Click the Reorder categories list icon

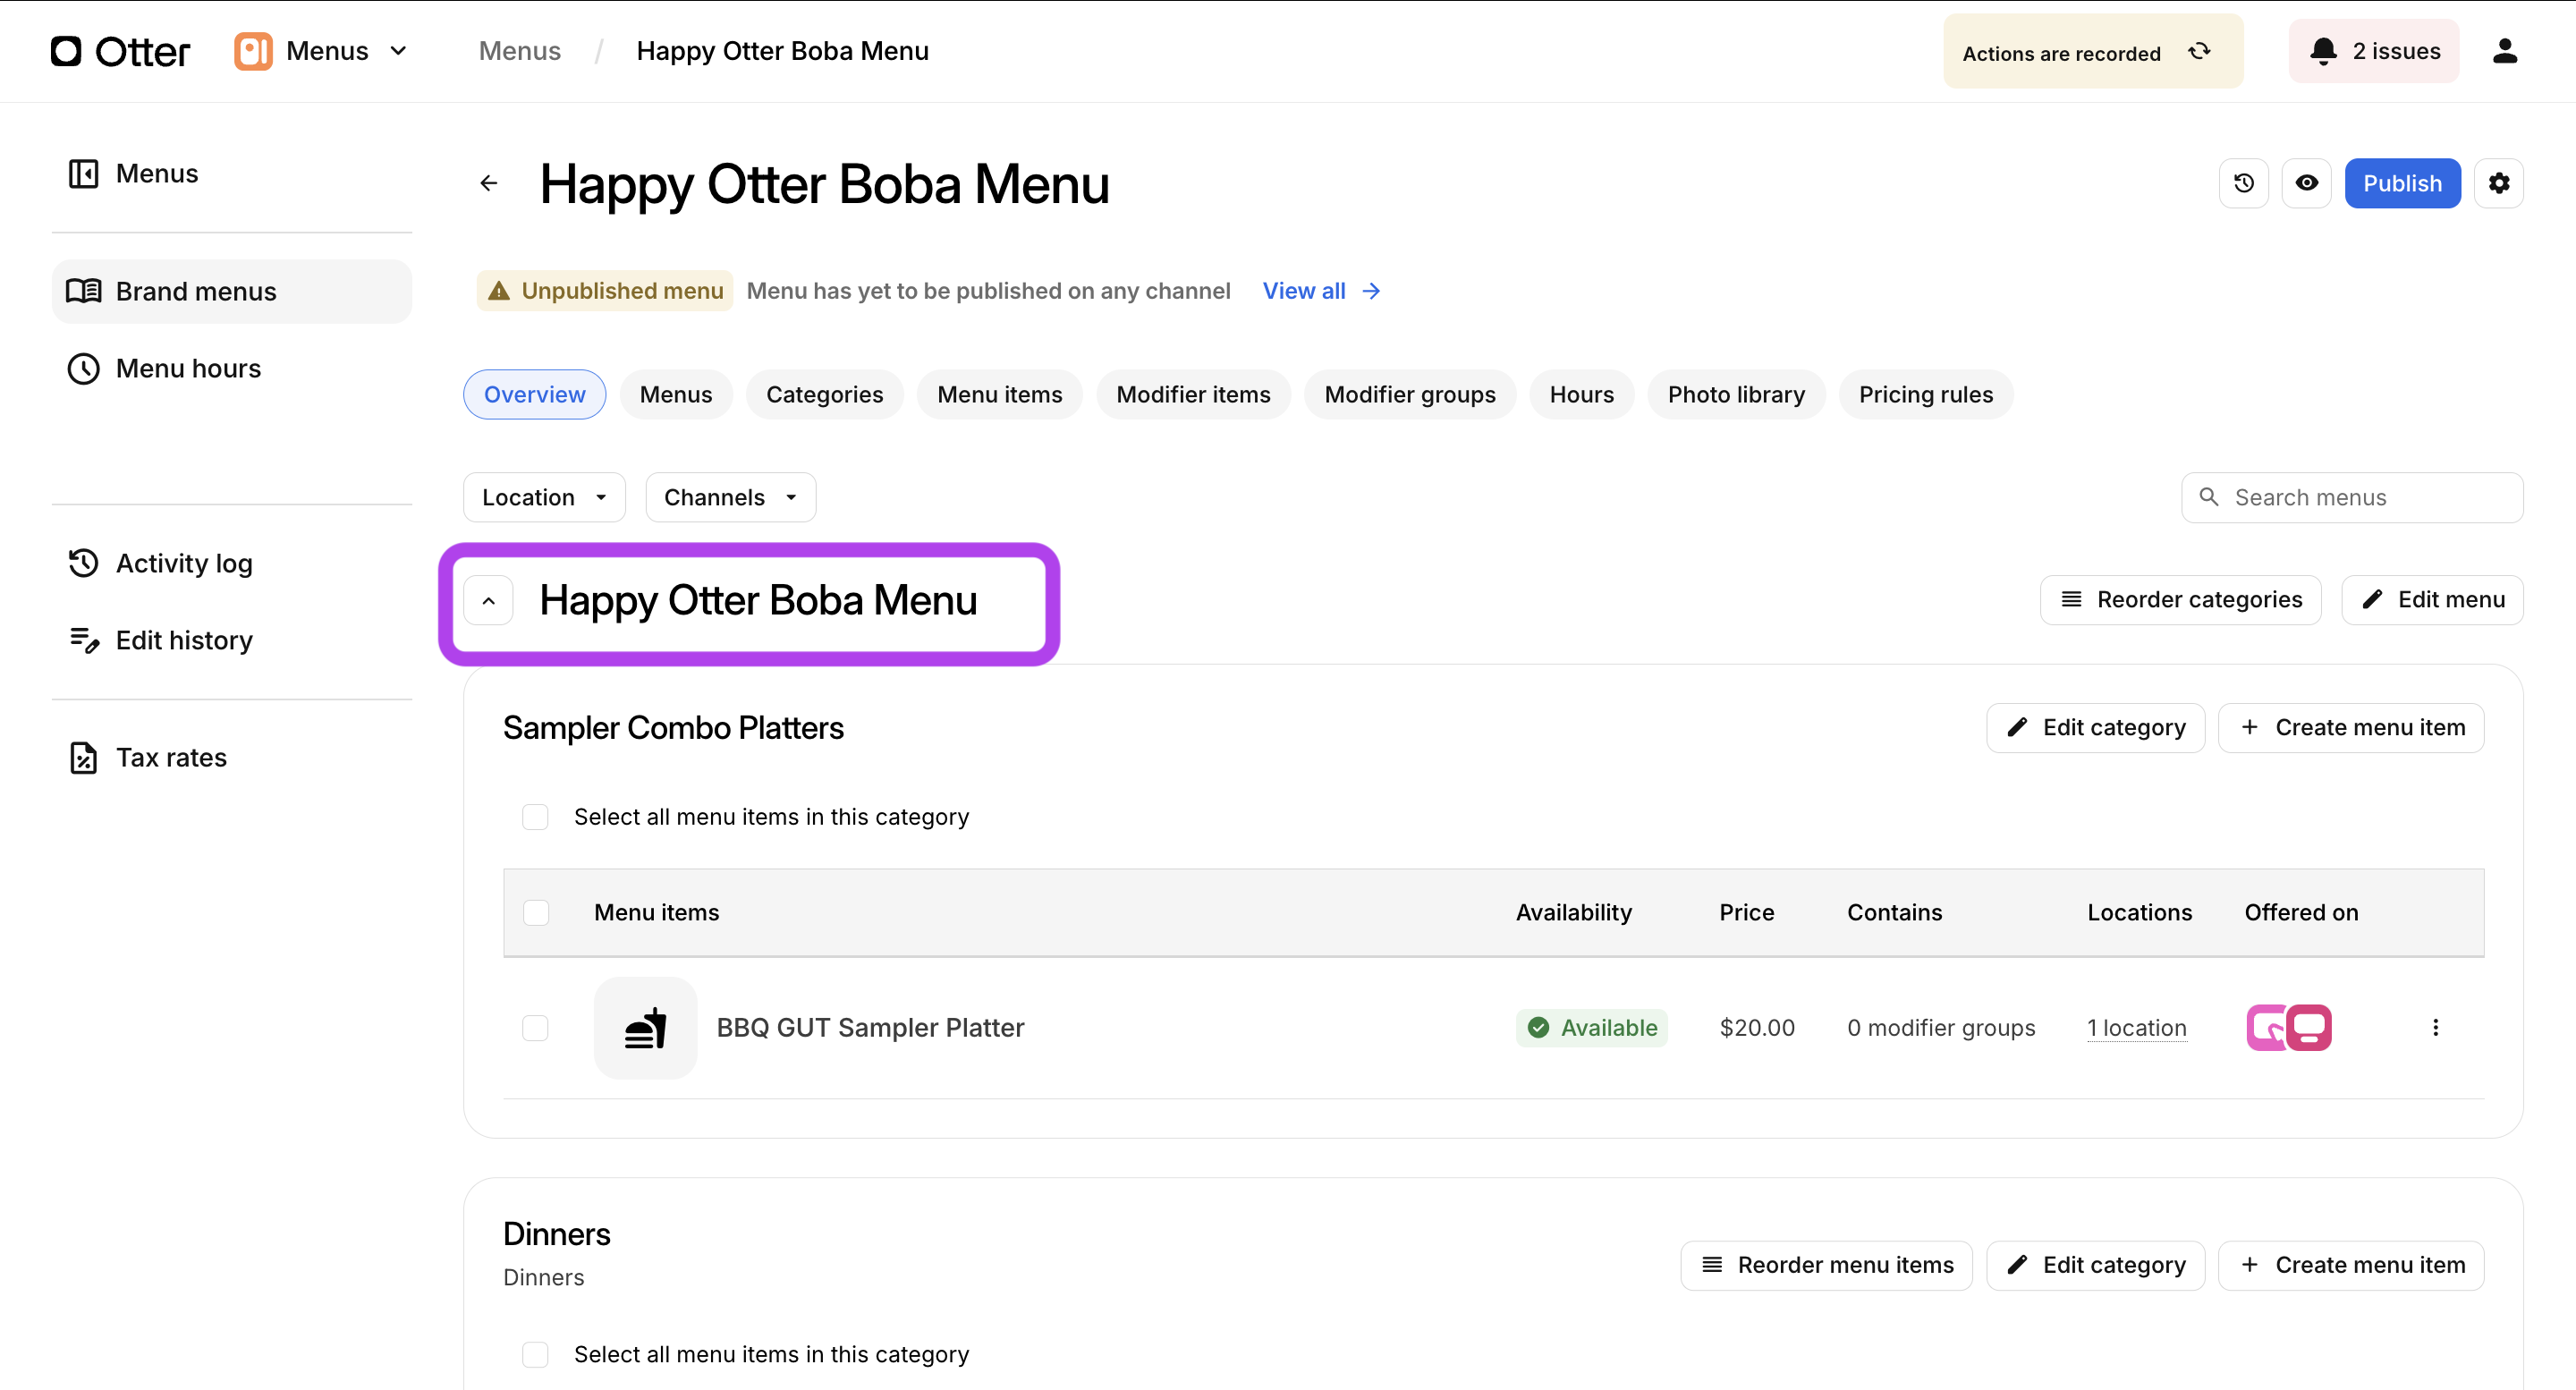point(2071,599)
